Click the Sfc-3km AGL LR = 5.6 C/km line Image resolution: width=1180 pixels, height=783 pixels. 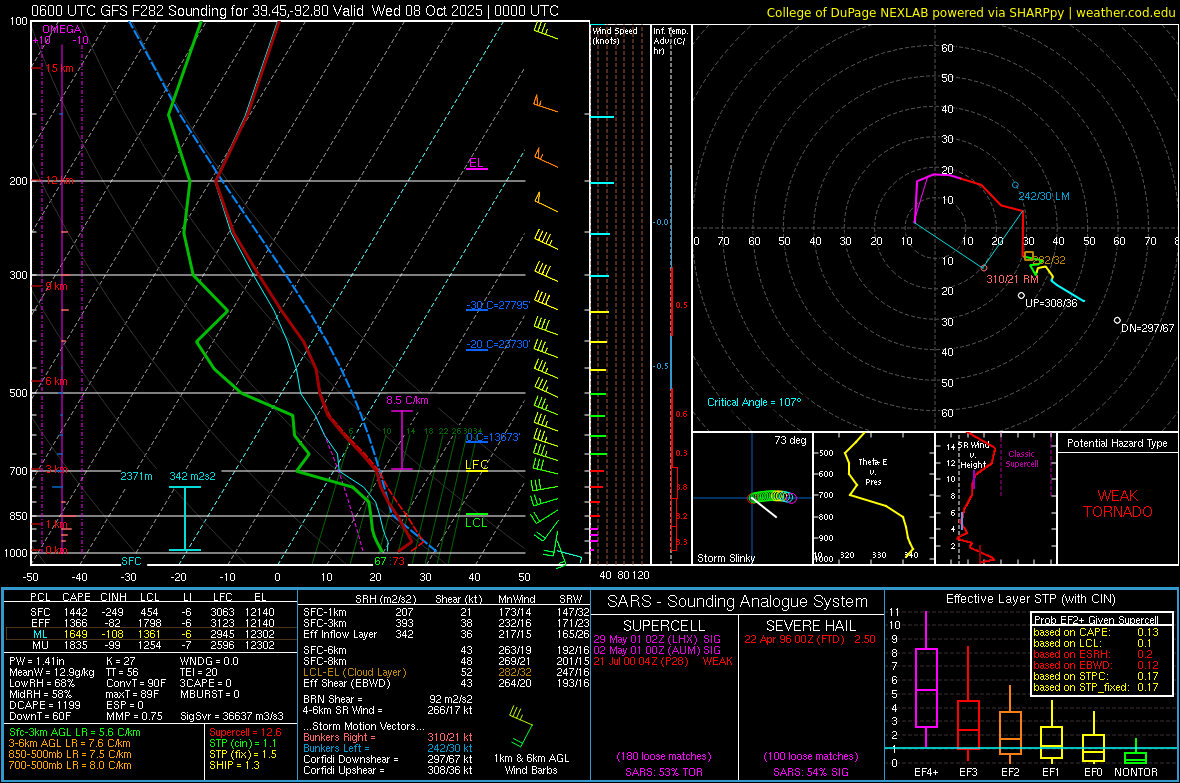75,732
